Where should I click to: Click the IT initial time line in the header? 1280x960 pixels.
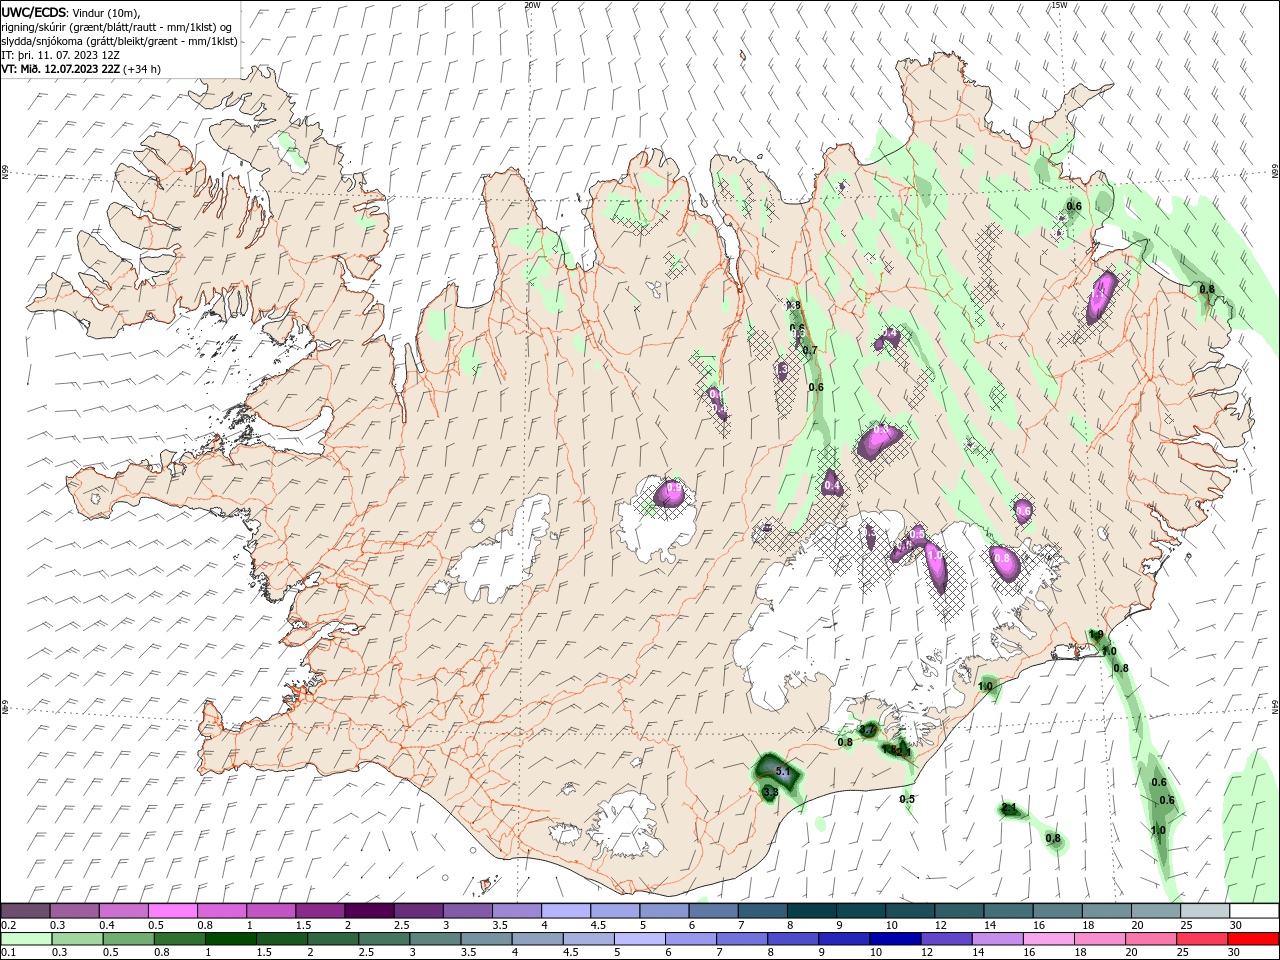point(61,55)
